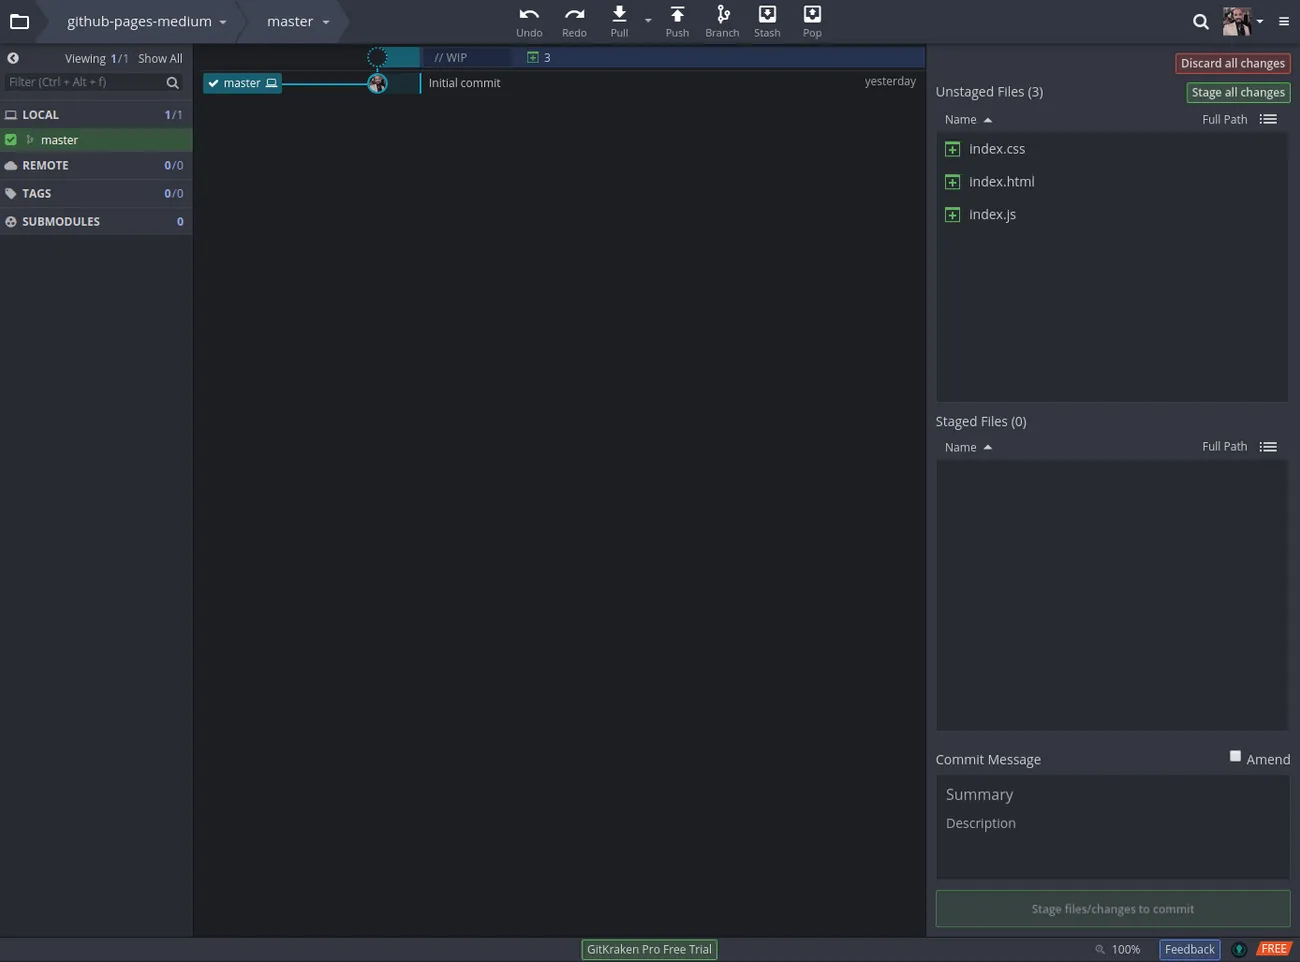Click the GitKraken logo in status bar
Screen dimensions: 1300x962
click(x=1239, y=950)
